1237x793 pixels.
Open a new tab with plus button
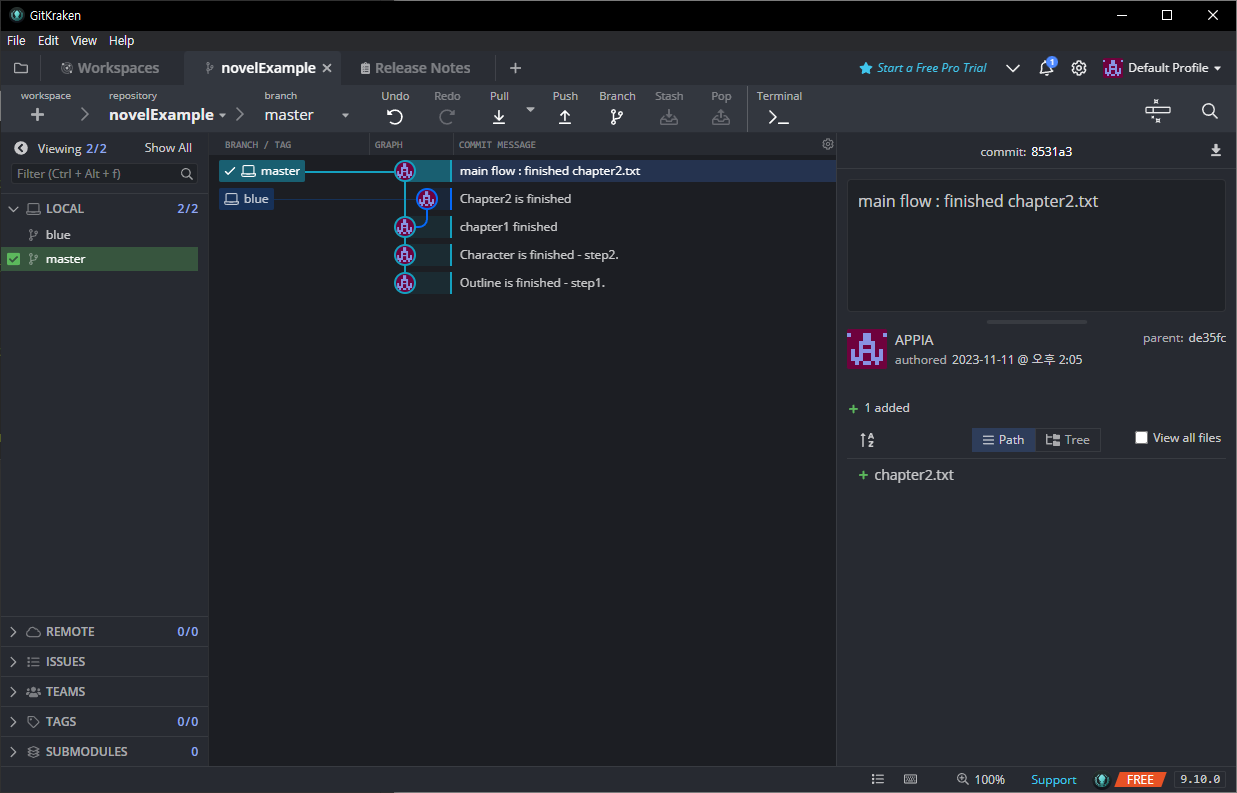coord(515,68)
